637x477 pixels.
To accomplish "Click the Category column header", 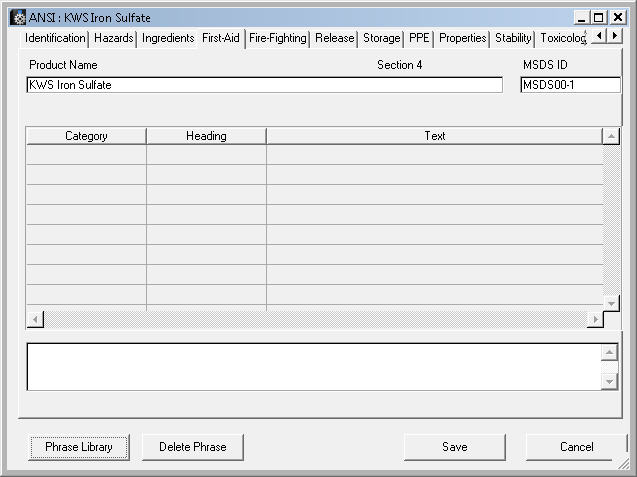I will [x=86, y=136].
